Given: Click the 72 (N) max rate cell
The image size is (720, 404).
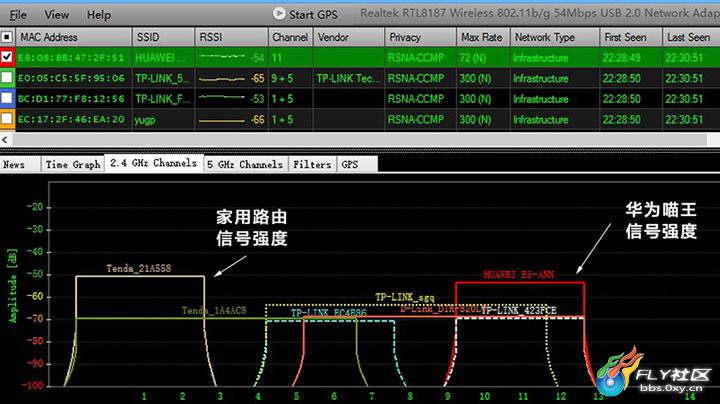Looking at the screenshot, I should pos(483,58).
